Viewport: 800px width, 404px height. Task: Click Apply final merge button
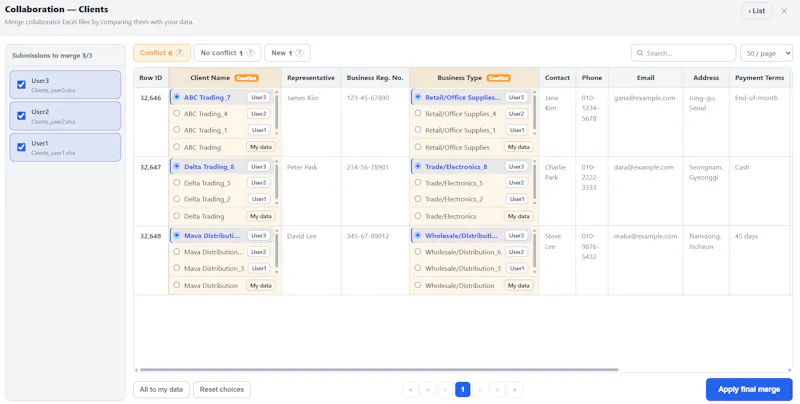749,389
